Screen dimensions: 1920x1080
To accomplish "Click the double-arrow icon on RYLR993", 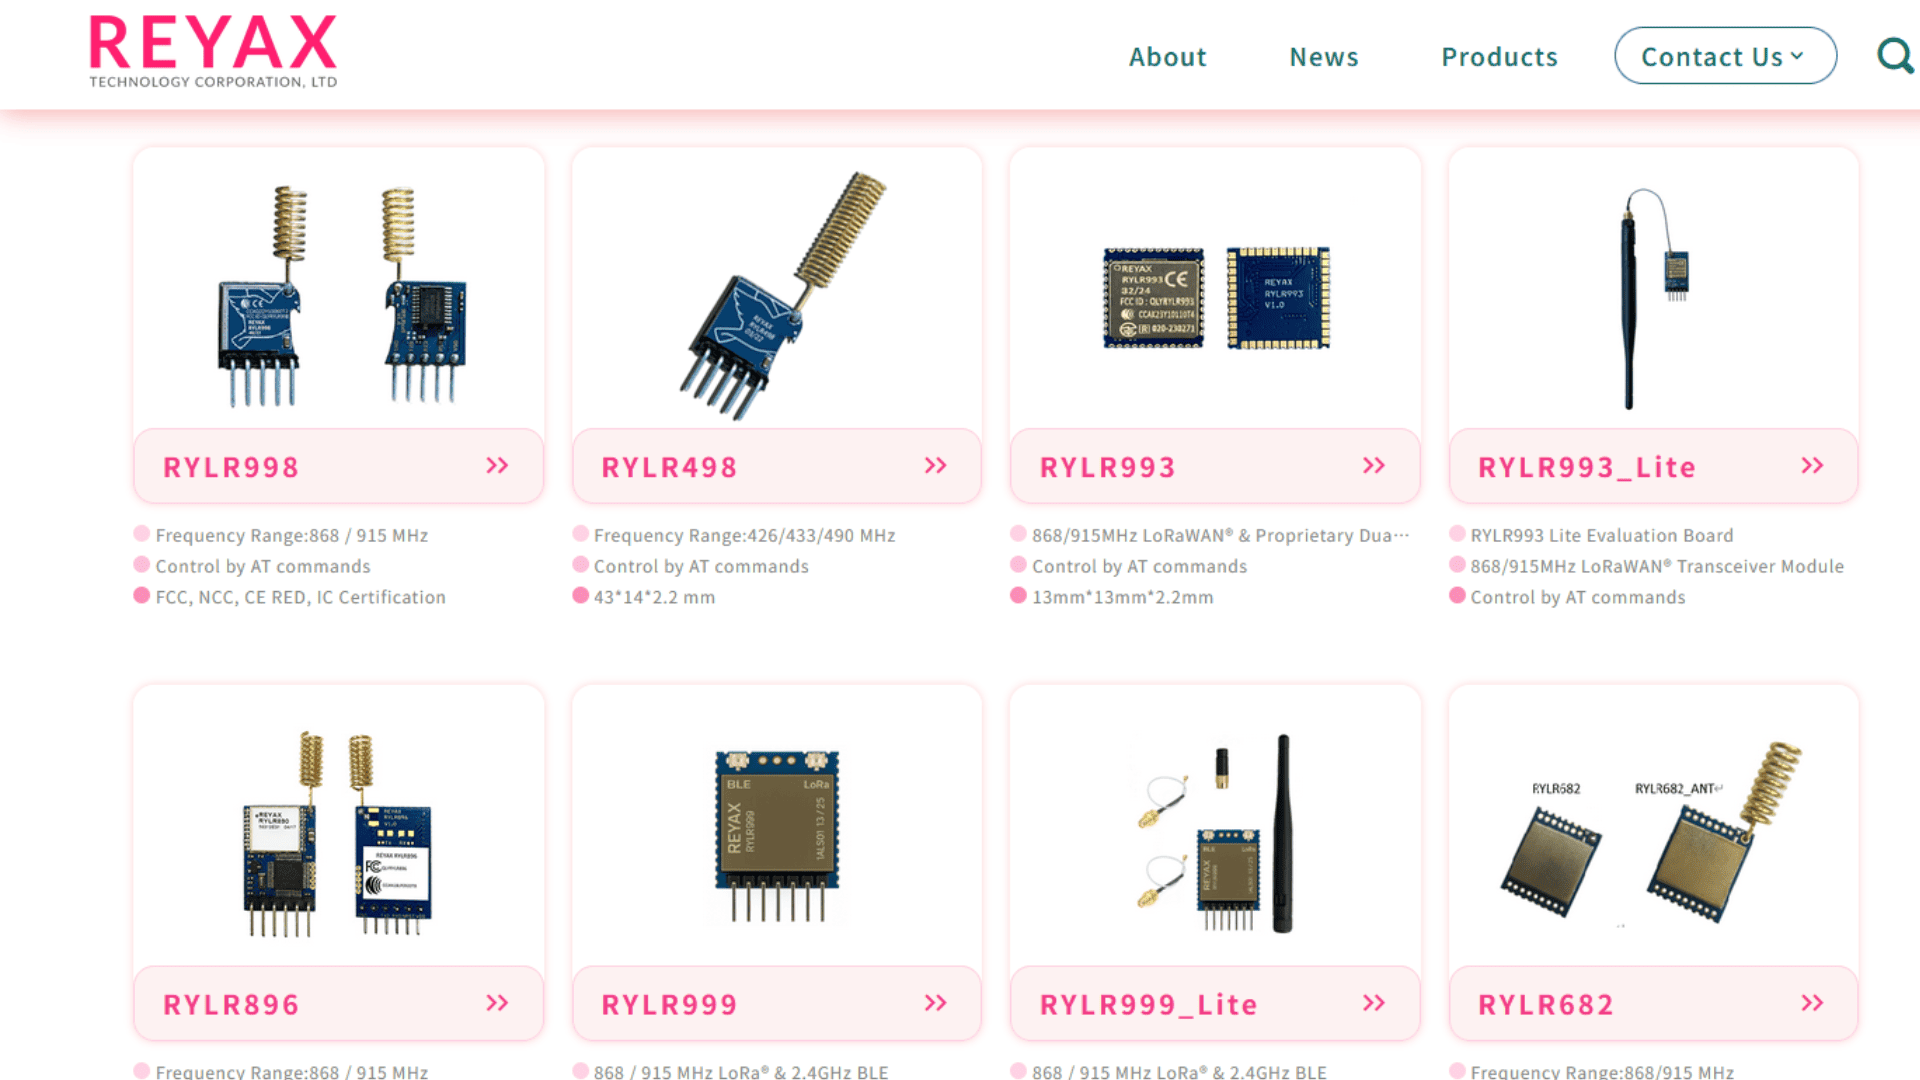I will click(x=1374, y=466).
